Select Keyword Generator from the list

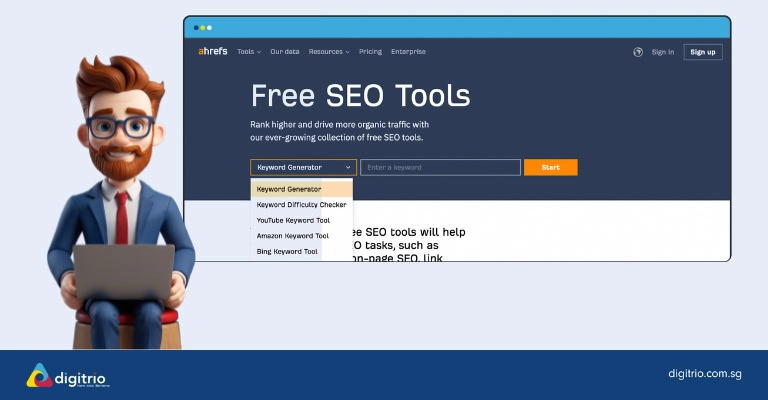point(302,189)
